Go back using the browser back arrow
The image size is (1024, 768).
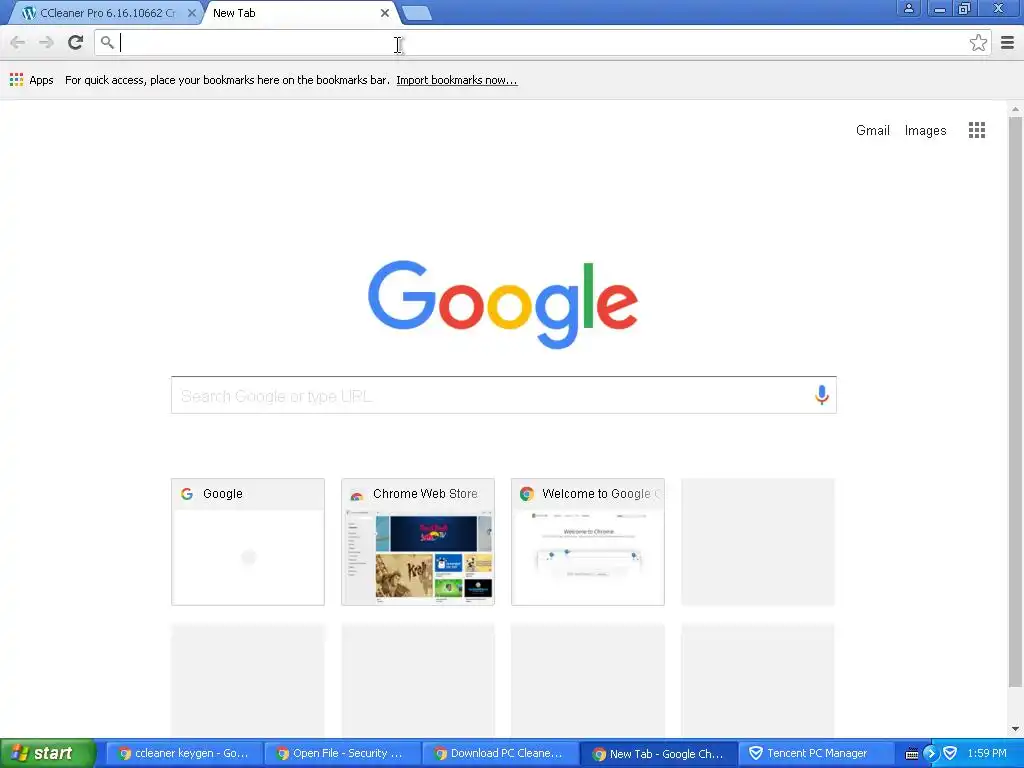pos(18,43)
